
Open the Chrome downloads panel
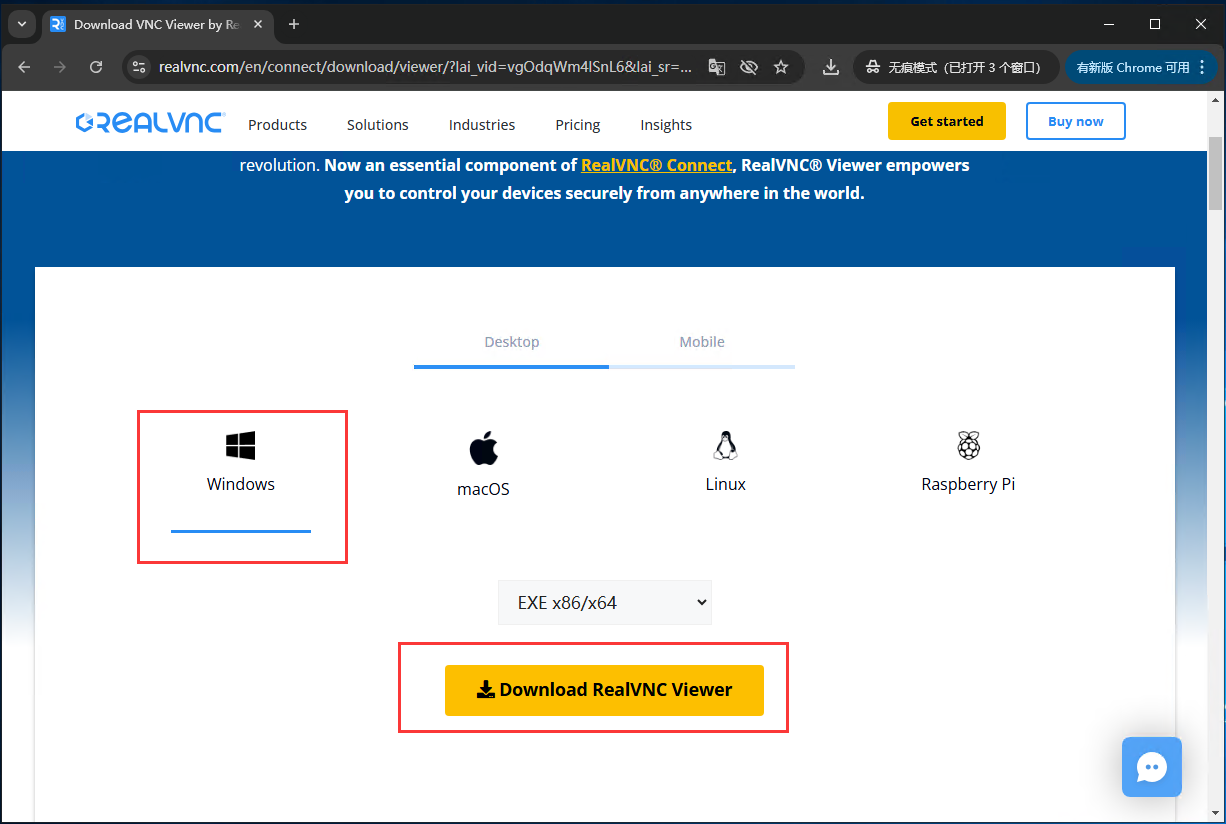[830, 67]
